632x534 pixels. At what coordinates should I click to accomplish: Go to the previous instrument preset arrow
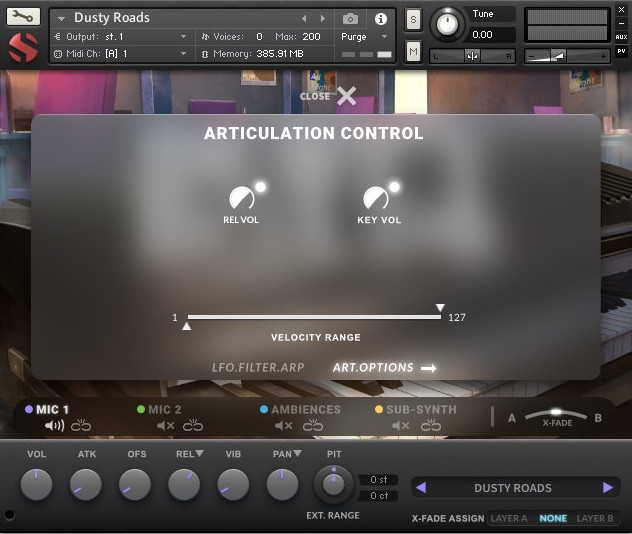point(304,19)
